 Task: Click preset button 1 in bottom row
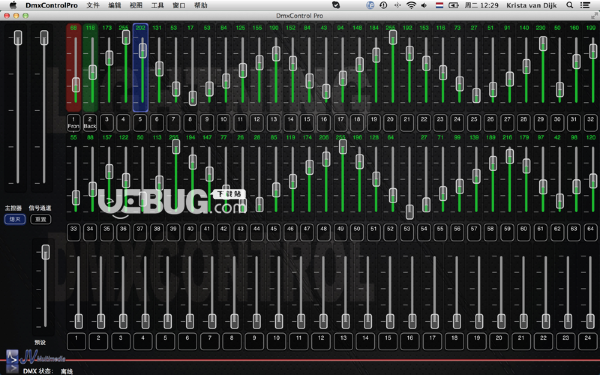point(77,341)
